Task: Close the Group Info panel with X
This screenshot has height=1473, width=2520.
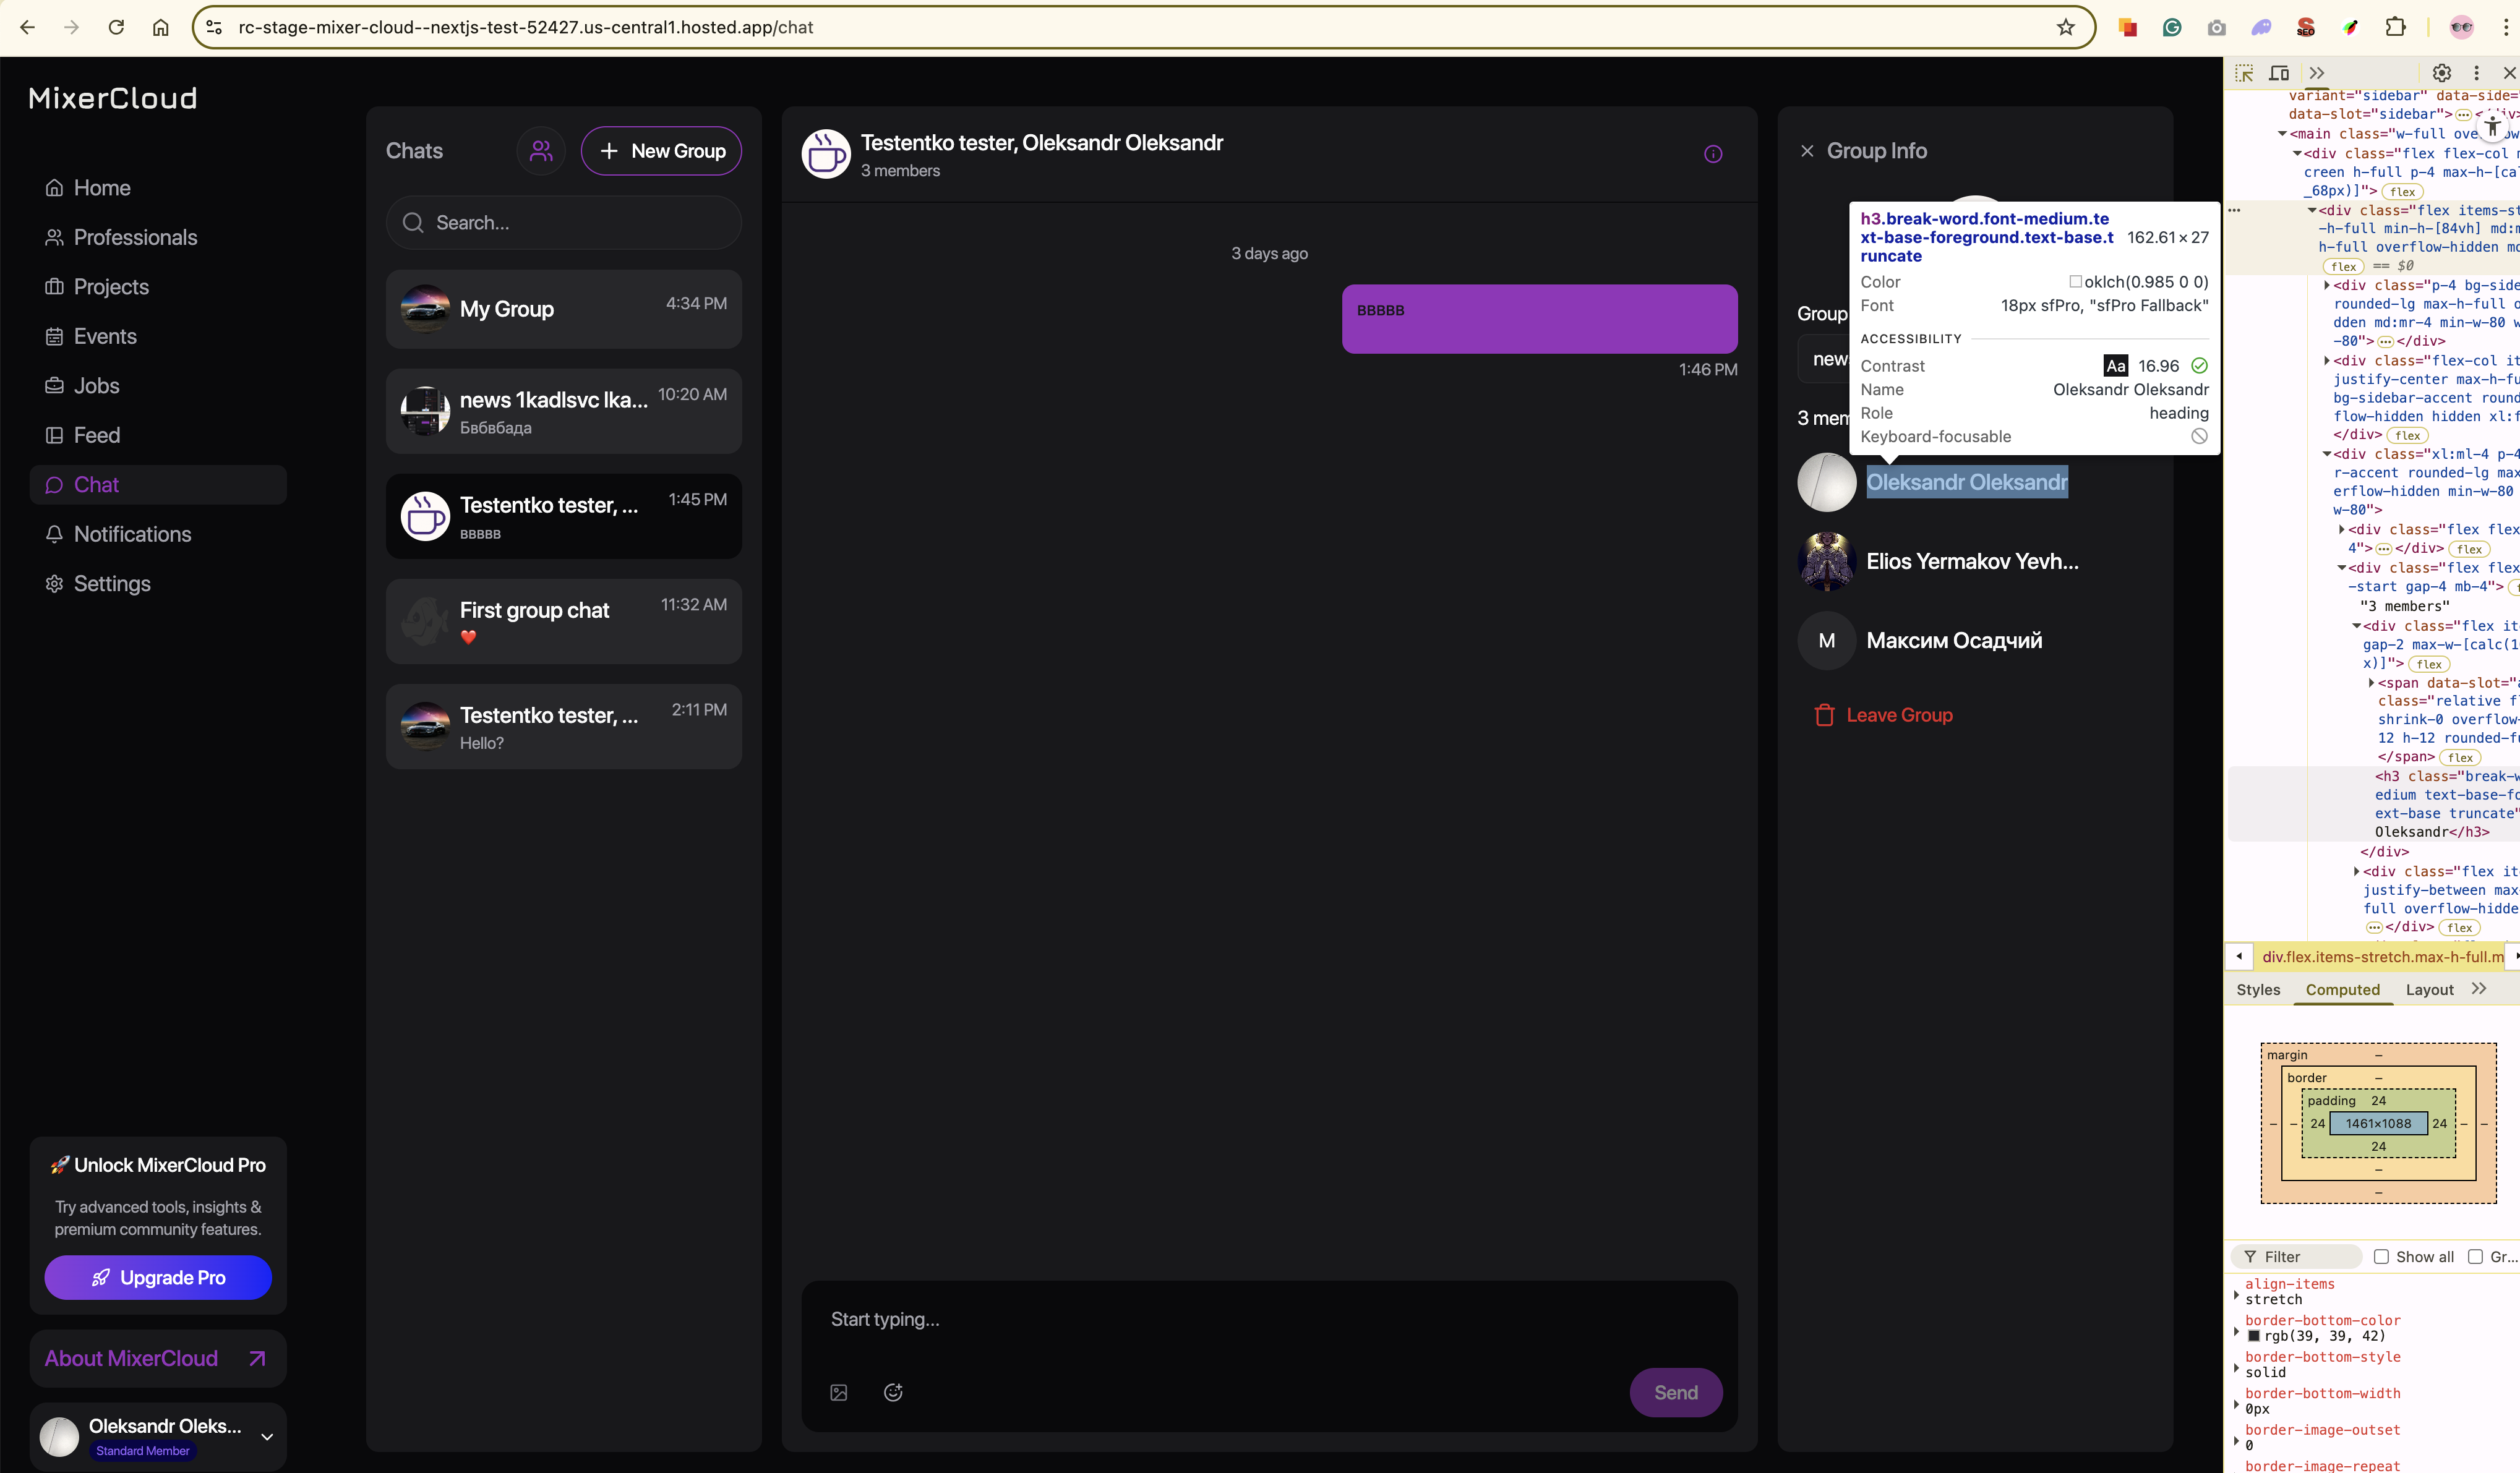Action: (1807, 151)
